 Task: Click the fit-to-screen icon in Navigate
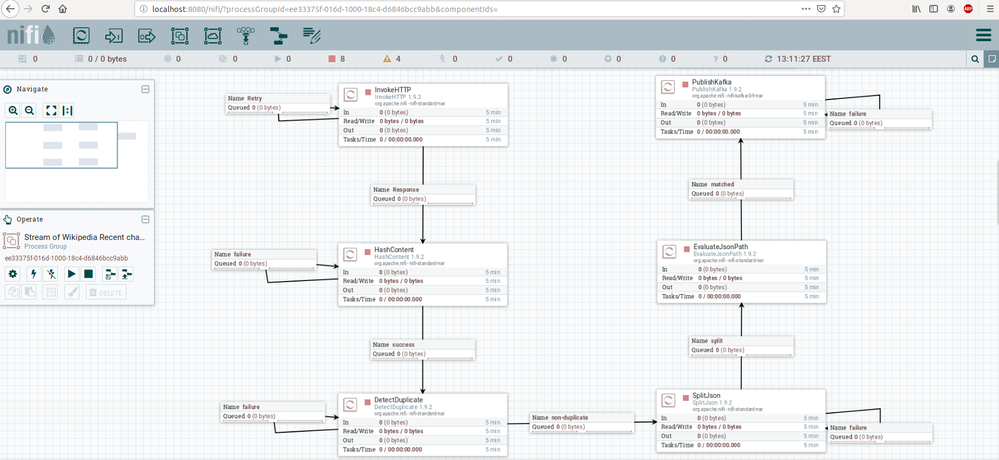click(51, 110)
